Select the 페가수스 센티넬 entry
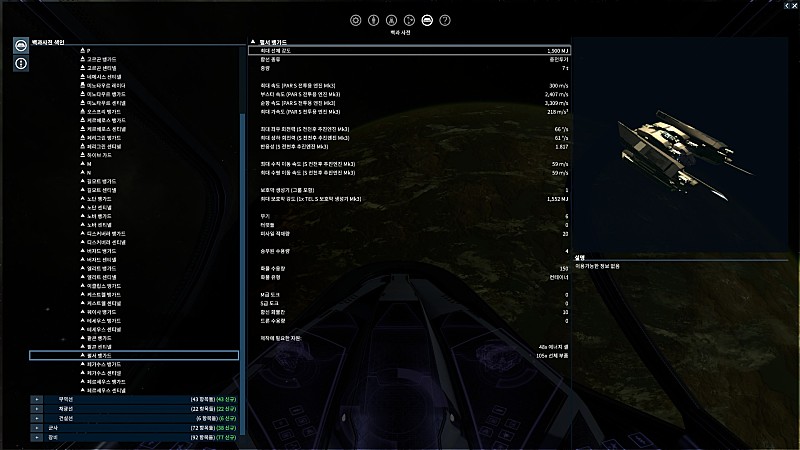 [x=104, y=373]
